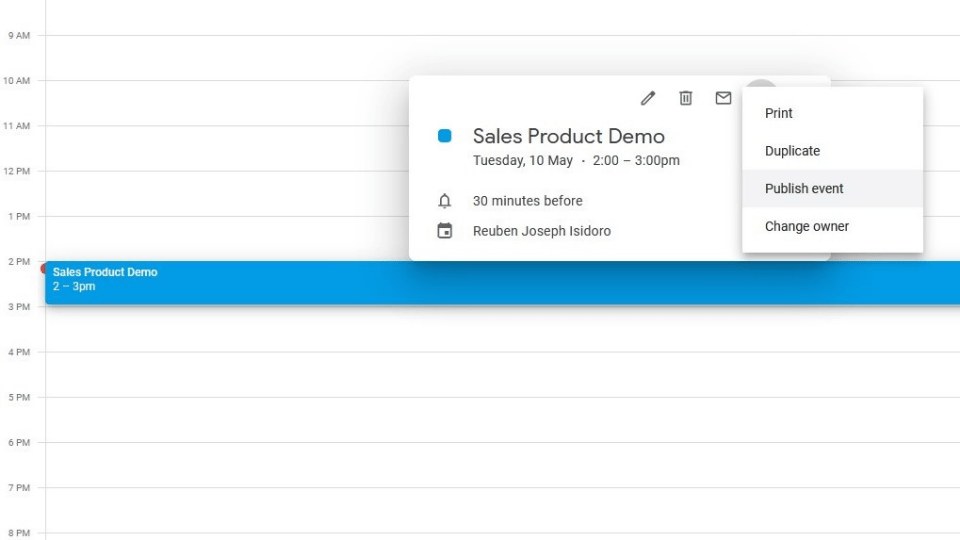Click the Sales Product Demo popup title
The image size is (960, 540).
click(569, 136)
